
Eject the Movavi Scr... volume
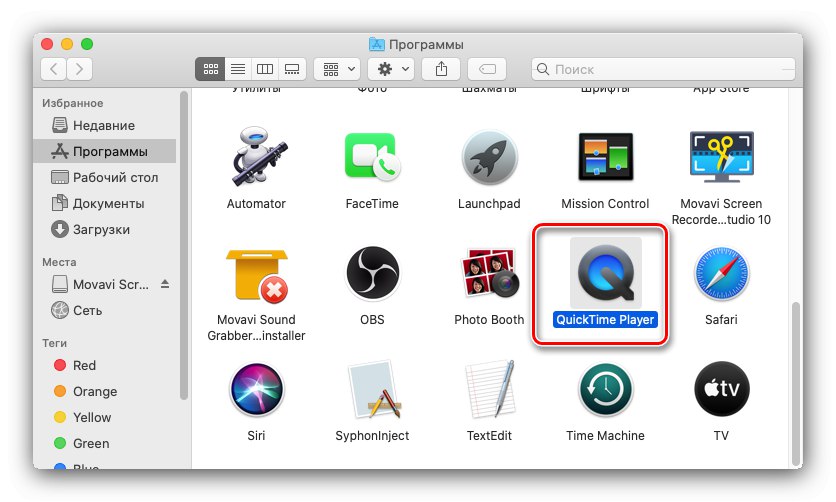click(x=165, y=284)
